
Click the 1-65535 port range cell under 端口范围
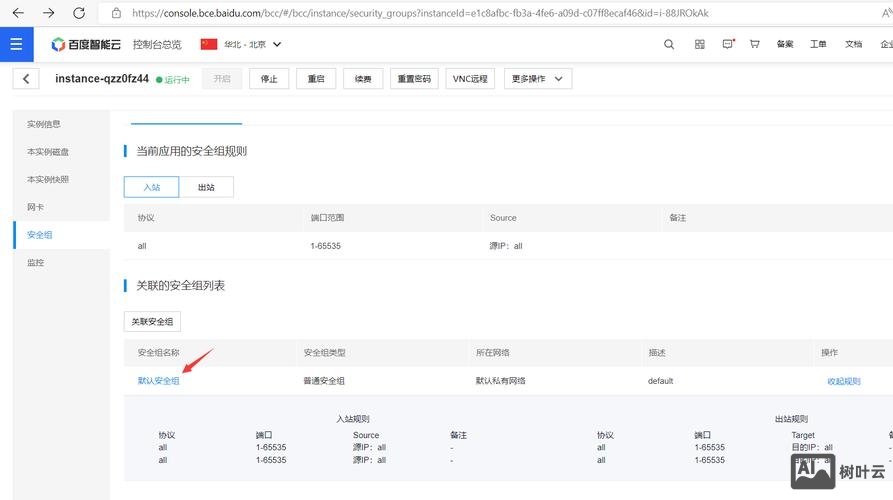(x=326, y=246)
